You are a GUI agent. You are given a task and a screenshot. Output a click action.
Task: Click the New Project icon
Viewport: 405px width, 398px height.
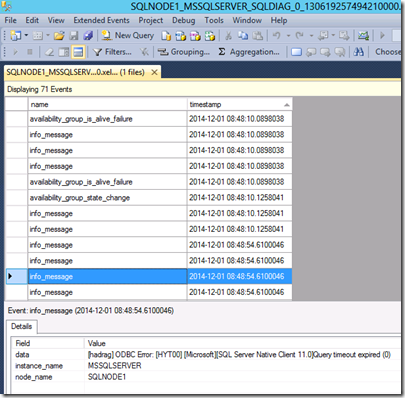point(15,35)
